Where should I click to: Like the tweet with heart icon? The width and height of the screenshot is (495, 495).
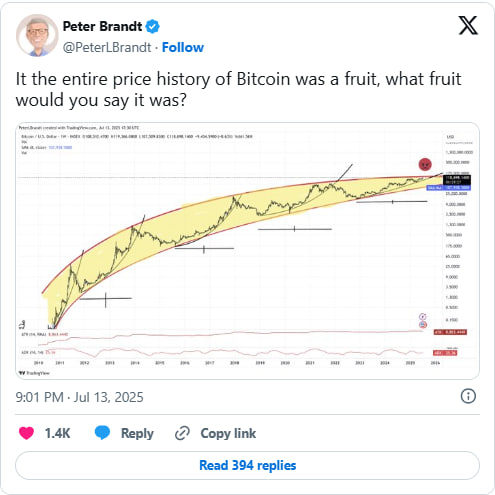26,433
